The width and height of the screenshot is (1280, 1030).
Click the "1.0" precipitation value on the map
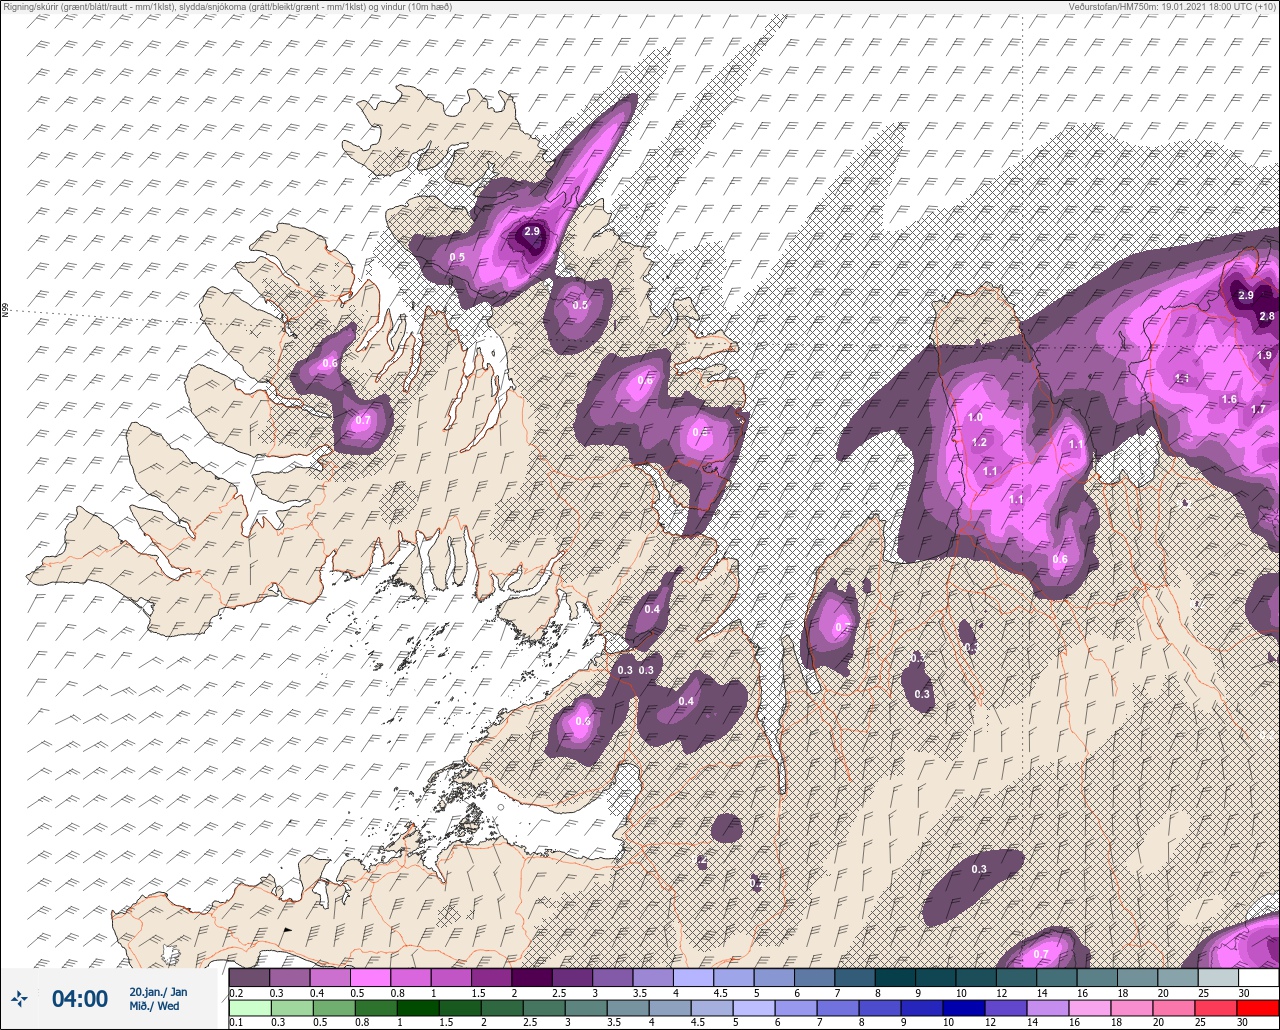coord(975,417)
